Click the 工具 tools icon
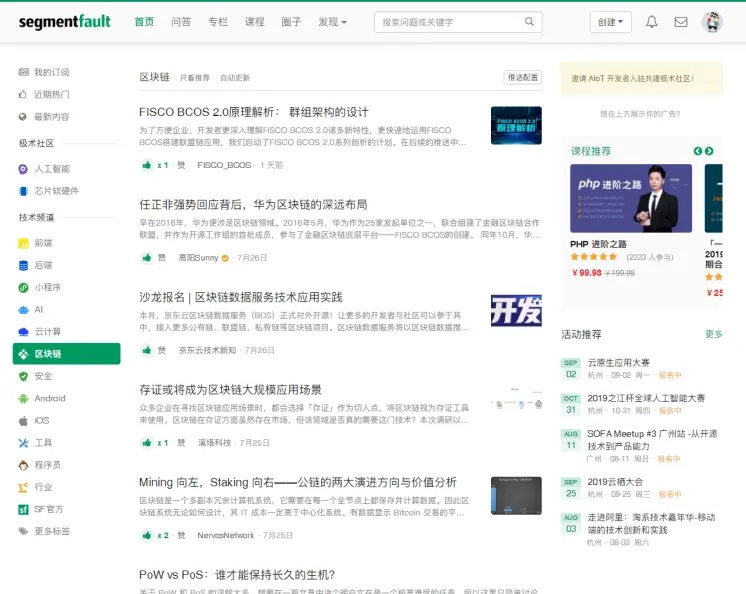Viewport: 746px width, 594px height. [23, 443]
